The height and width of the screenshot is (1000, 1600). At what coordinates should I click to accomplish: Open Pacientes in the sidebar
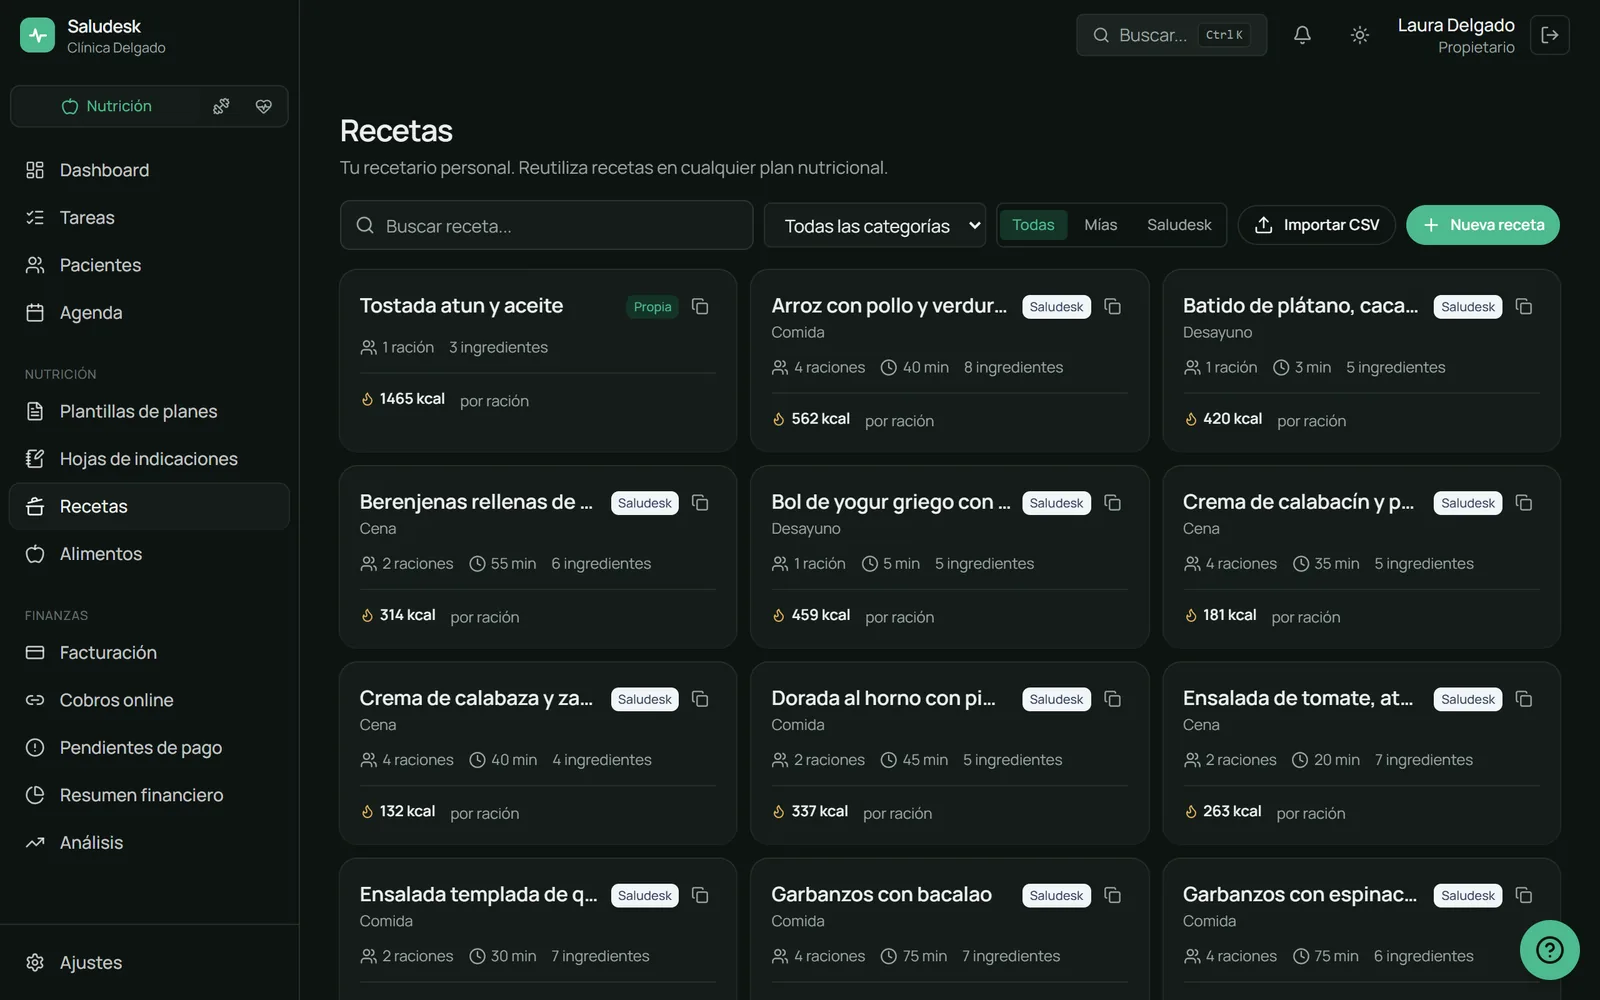[x=149, y=265]
